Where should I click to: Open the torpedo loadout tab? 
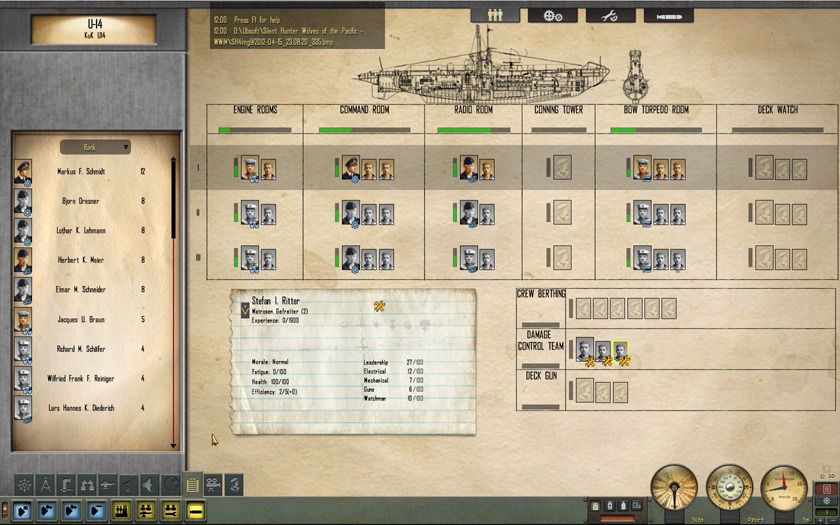point(669,15)
